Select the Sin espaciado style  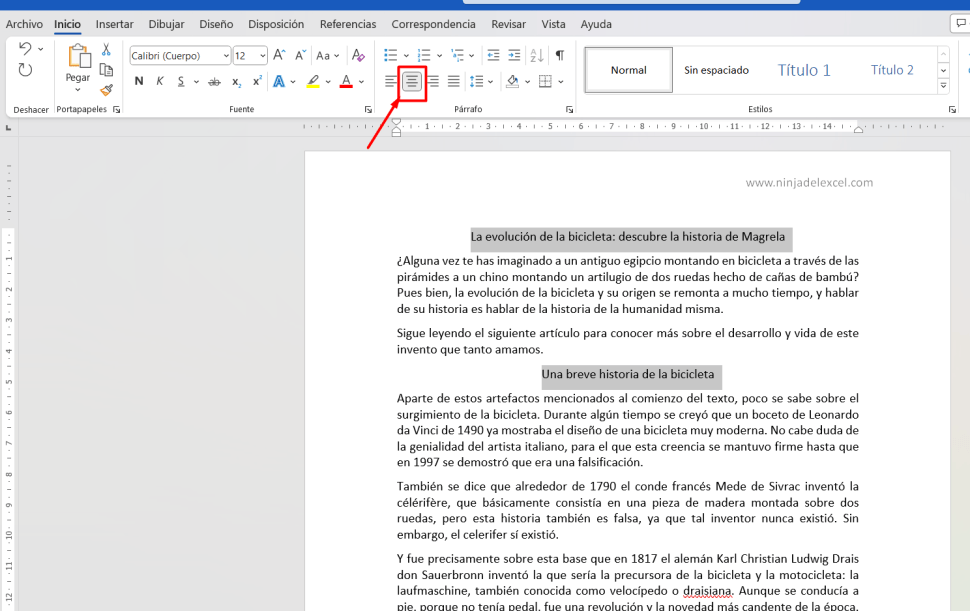pos(718,69)
